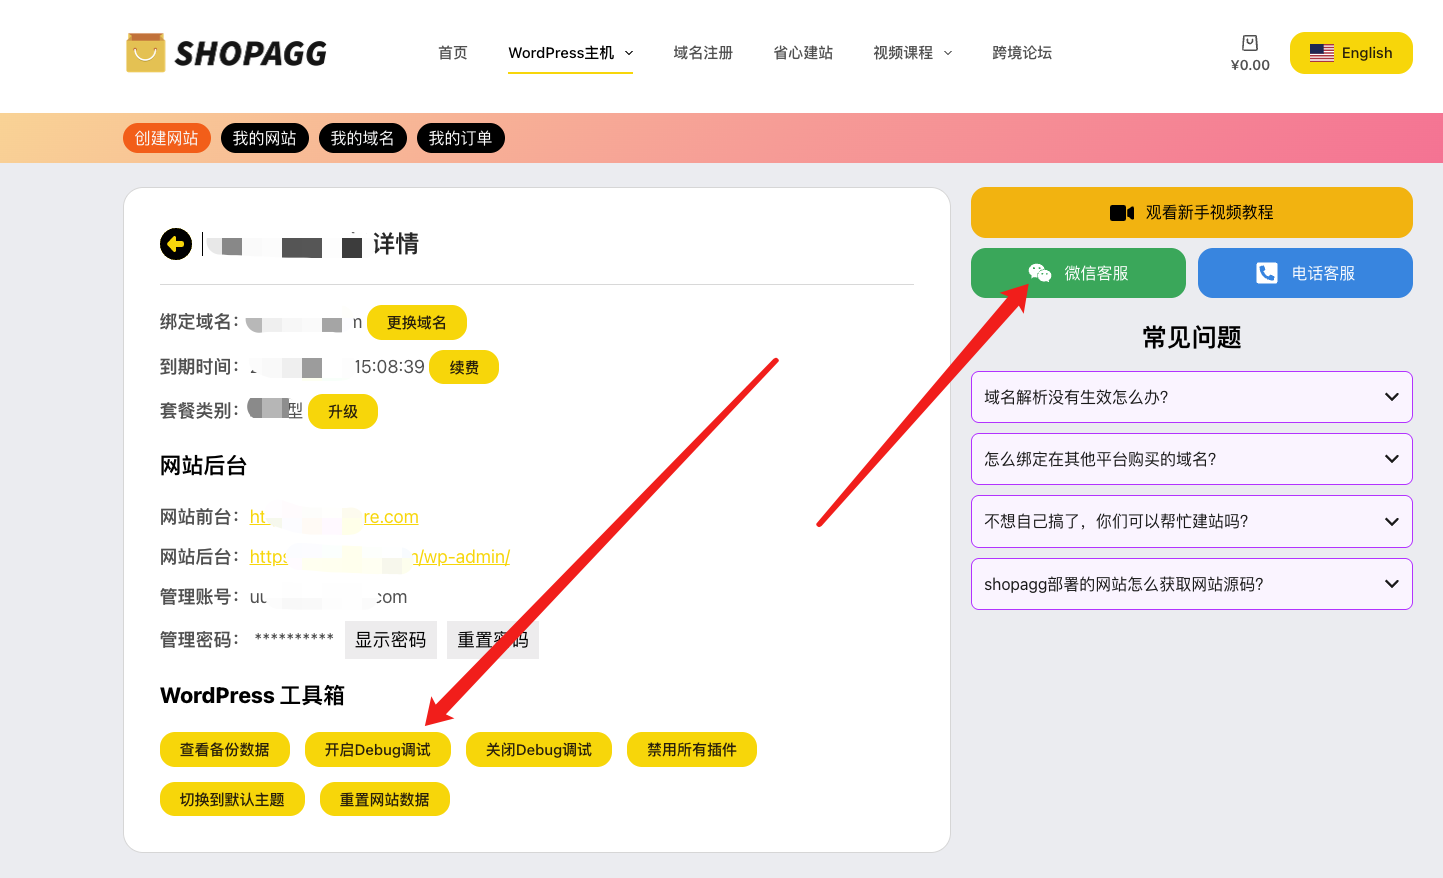
Task: Click 禁用所有插件 button
Action: [692, 750]
